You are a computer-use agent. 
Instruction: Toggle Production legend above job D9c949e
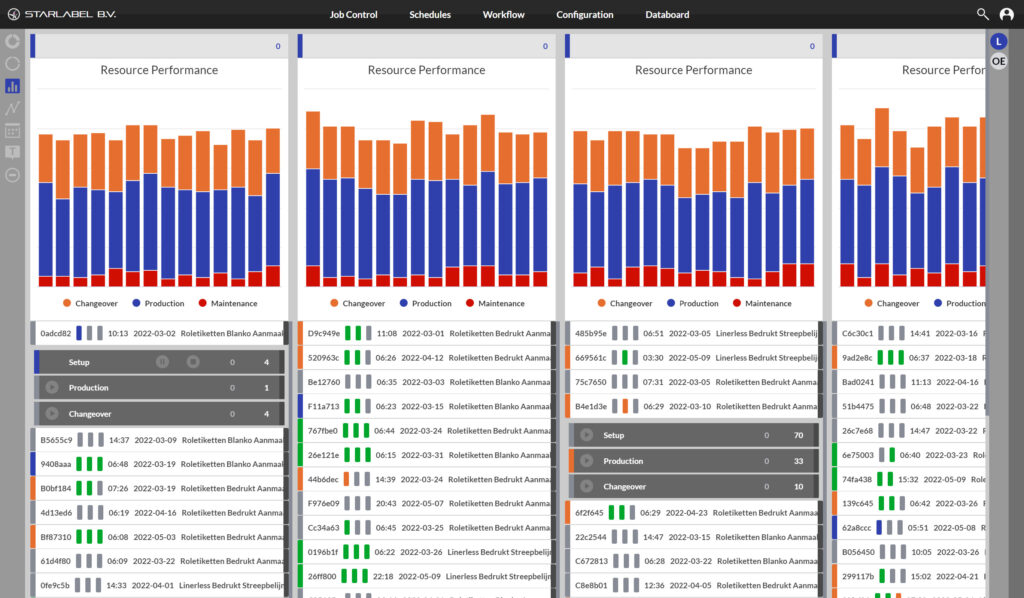point(426,304)
